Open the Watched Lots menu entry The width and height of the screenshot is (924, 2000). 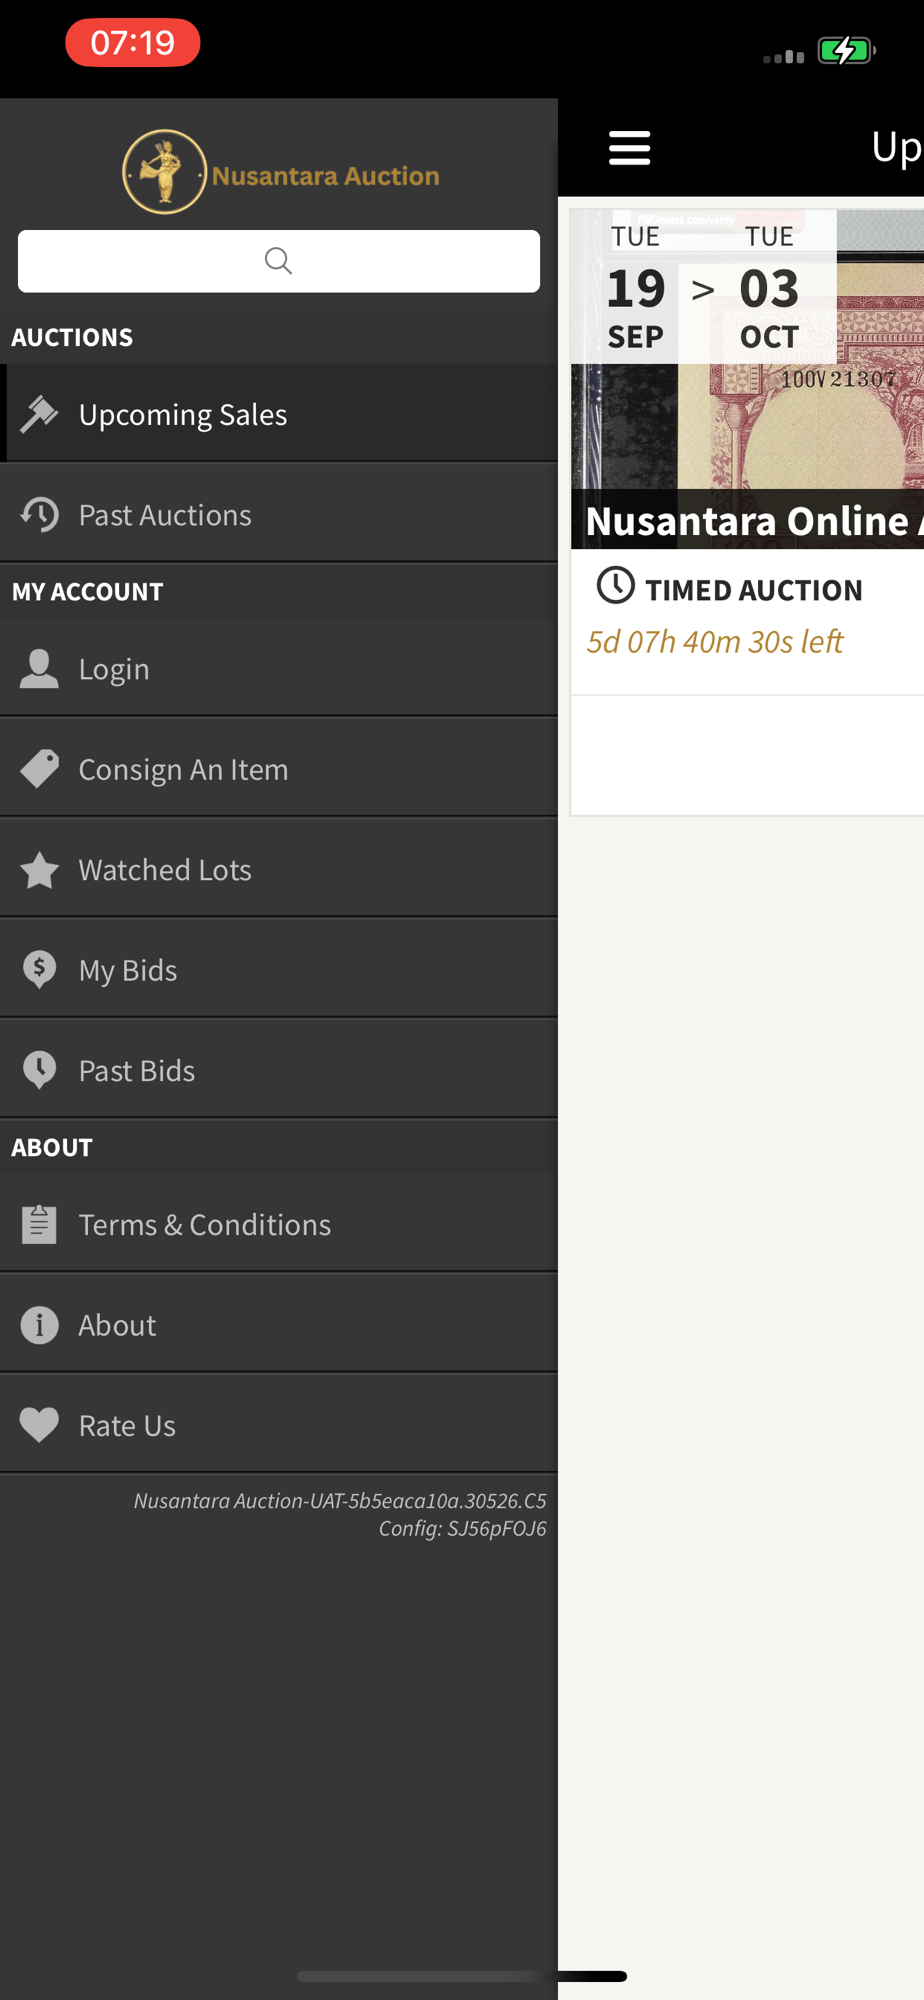[x=165, y=870]
